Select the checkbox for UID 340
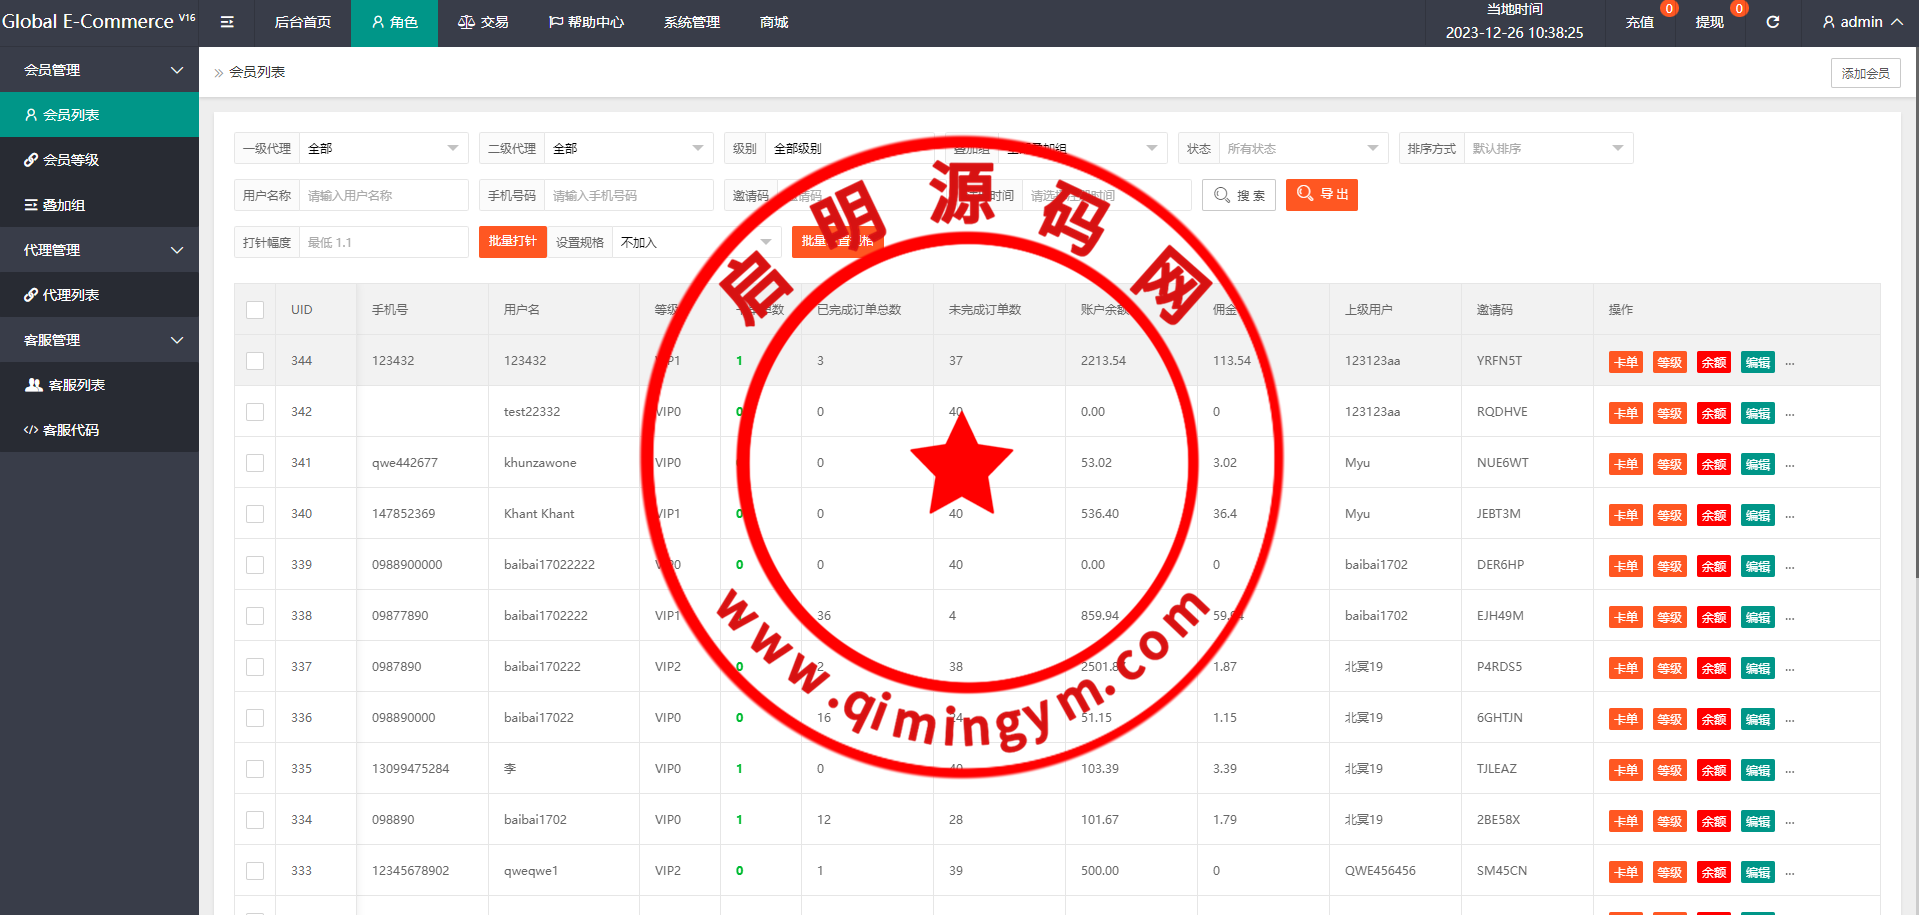 255,514
